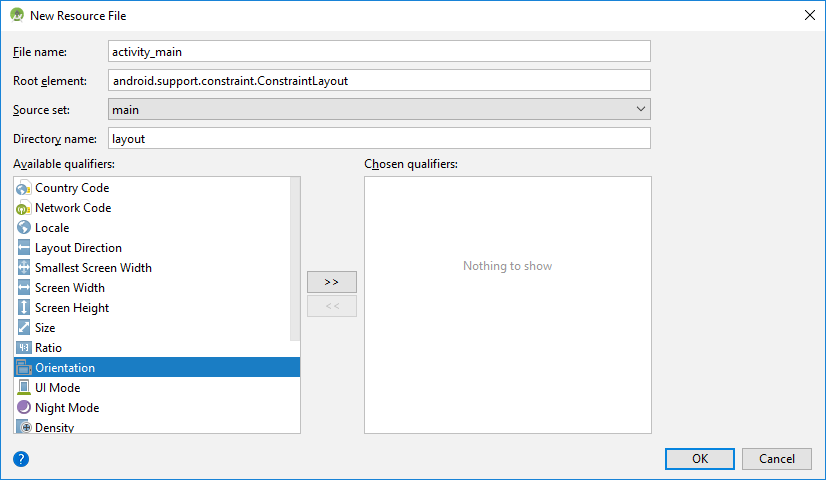826x480 pixels.
Task: Click the Ratio qualifier icon
Action: [24, 348]
